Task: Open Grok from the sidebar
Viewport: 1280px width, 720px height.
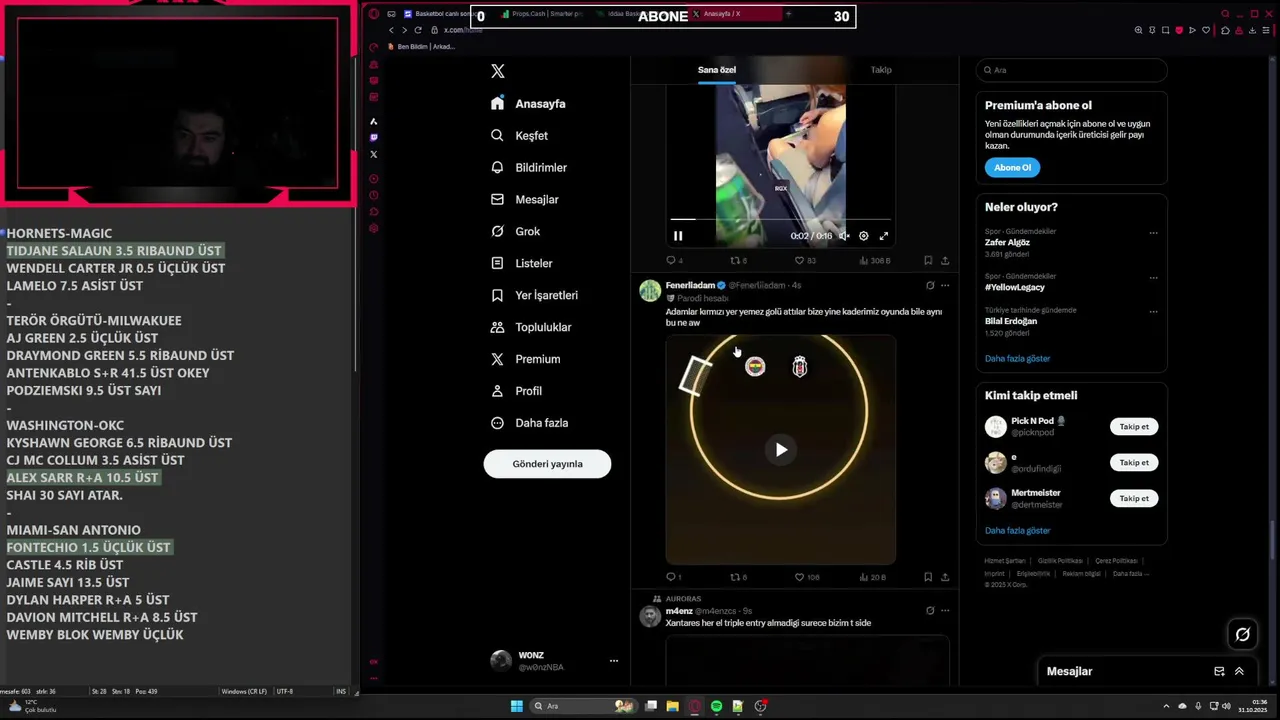Action: click(515, 232)
